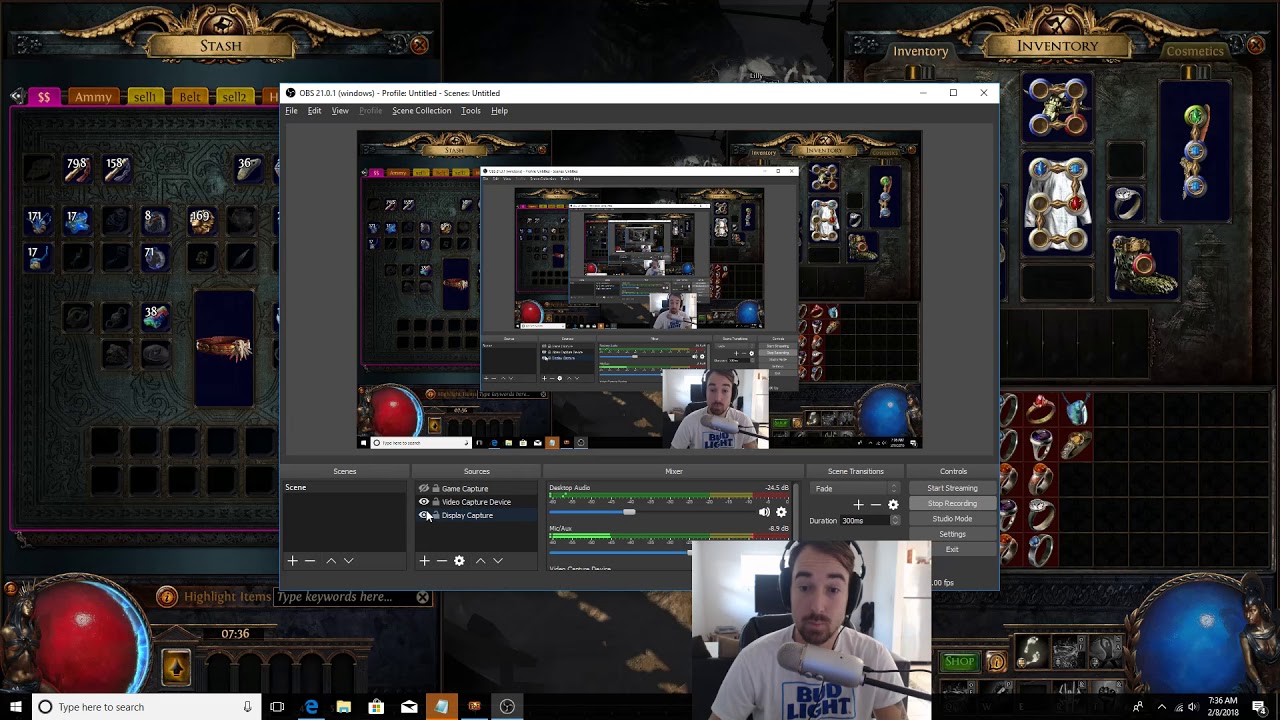Toggle lock on Display Capture source

click(x=435, y=515)
